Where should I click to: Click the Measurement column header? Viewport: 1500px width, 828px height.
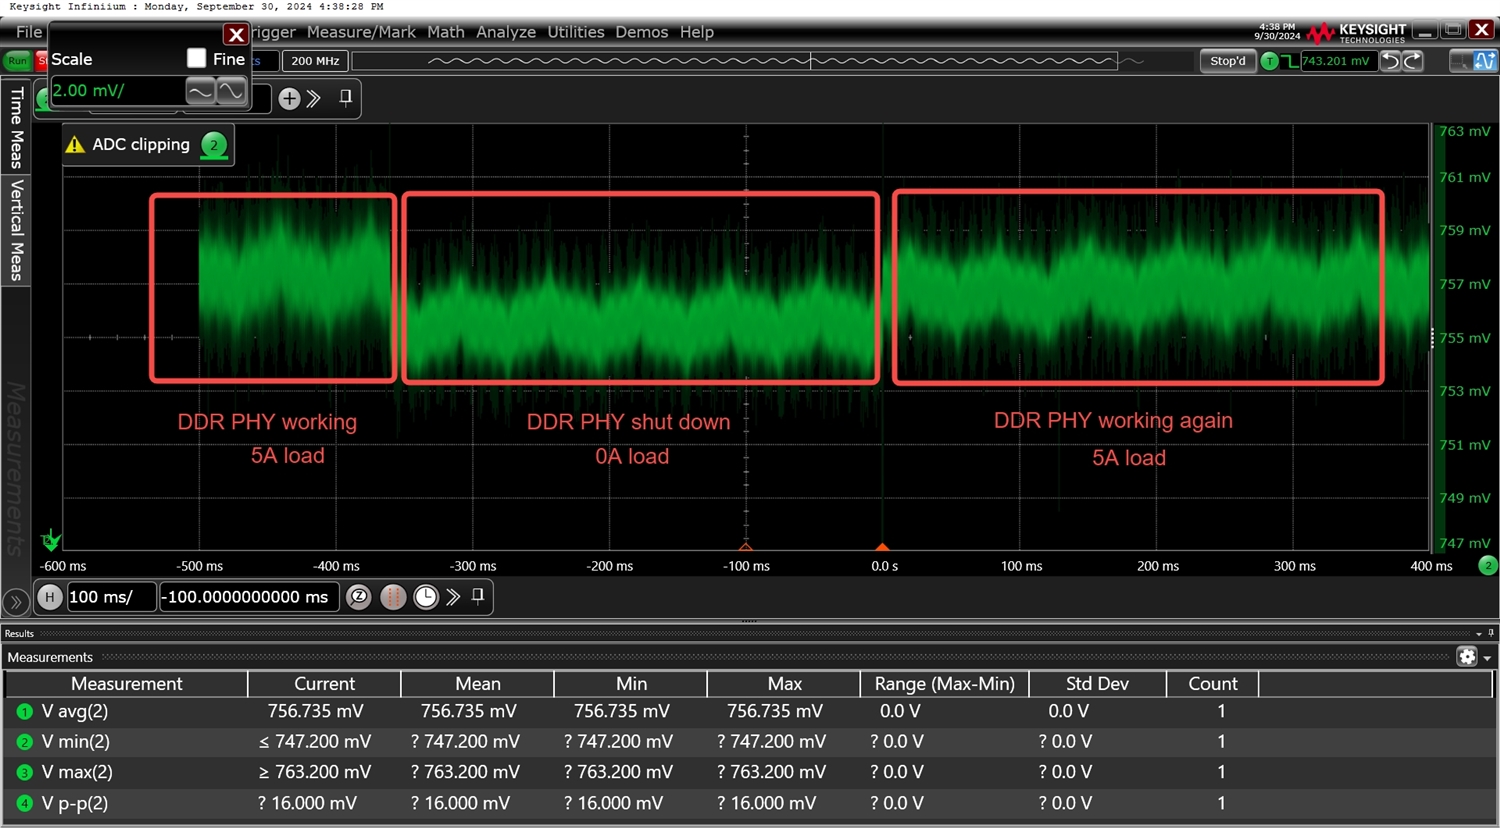click(127, 684)
